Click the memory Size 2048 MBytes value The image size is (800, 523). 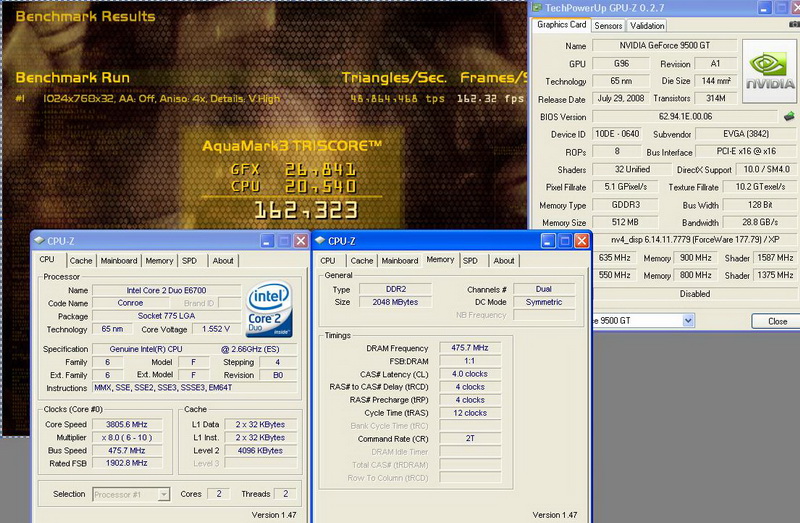[x=395, y=302]
